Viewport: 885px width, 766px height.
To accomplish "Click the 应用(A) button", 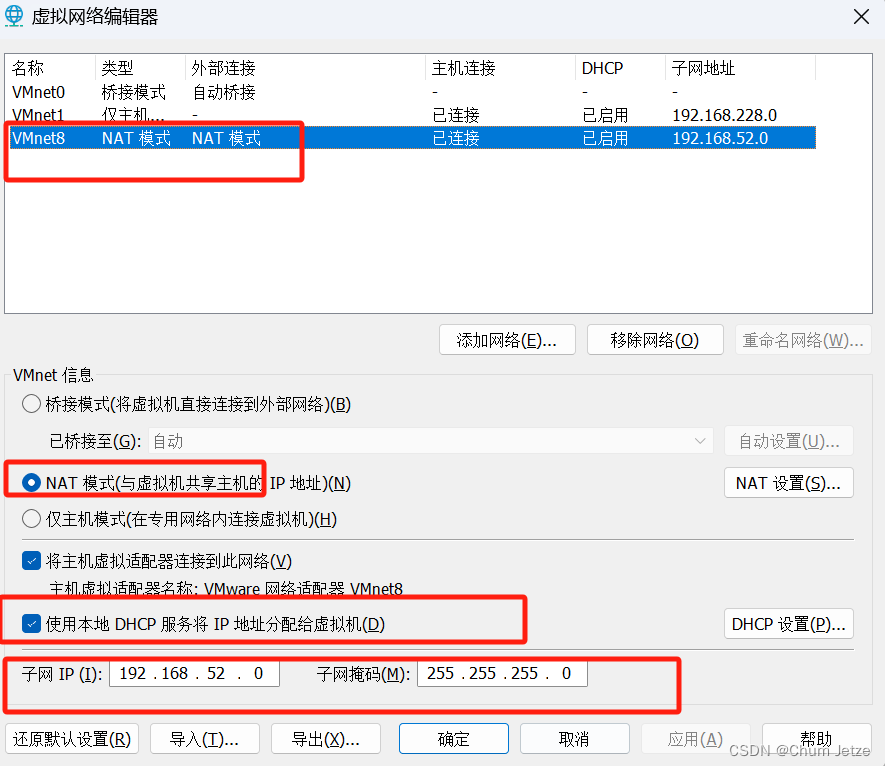I will [x=695, y=739].
